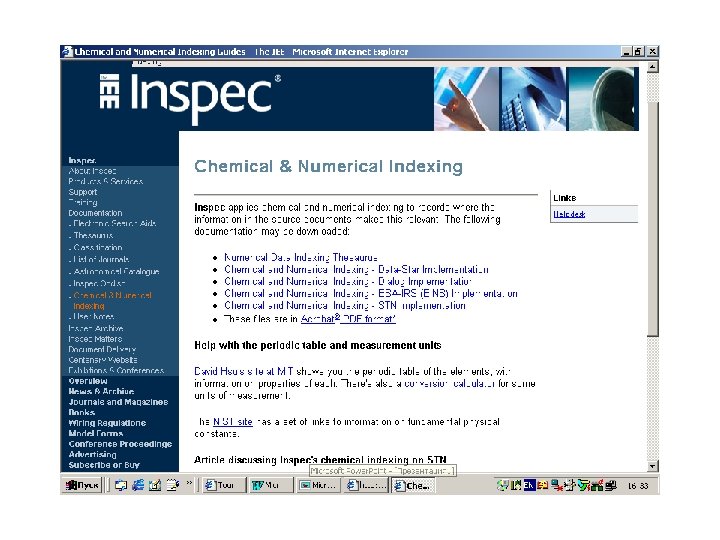Open 'Inspec Archive' in the sidebar
The height and width of the screenshot is (540, 720).
(96, 328)
